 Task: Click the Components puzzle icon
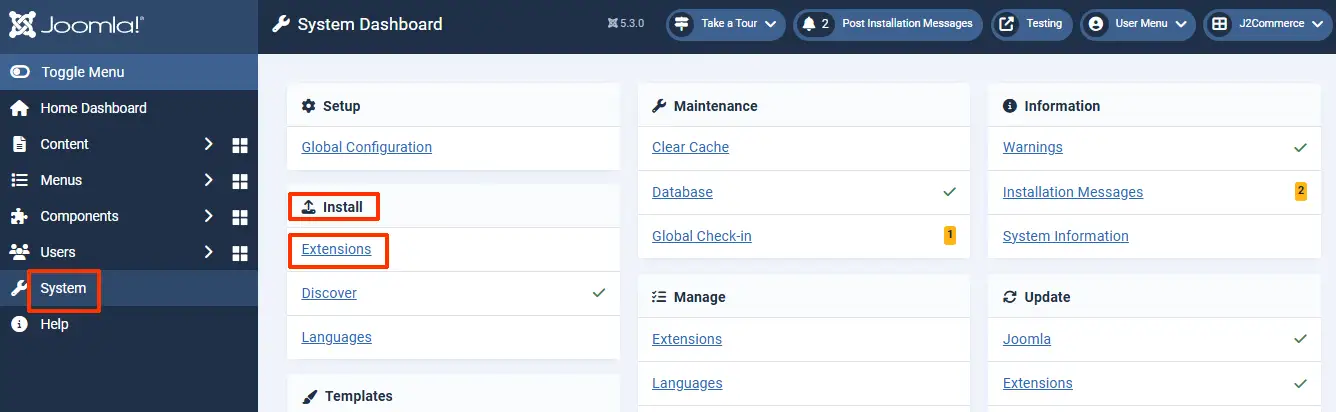pyautogui.click(x=19, y=216)
